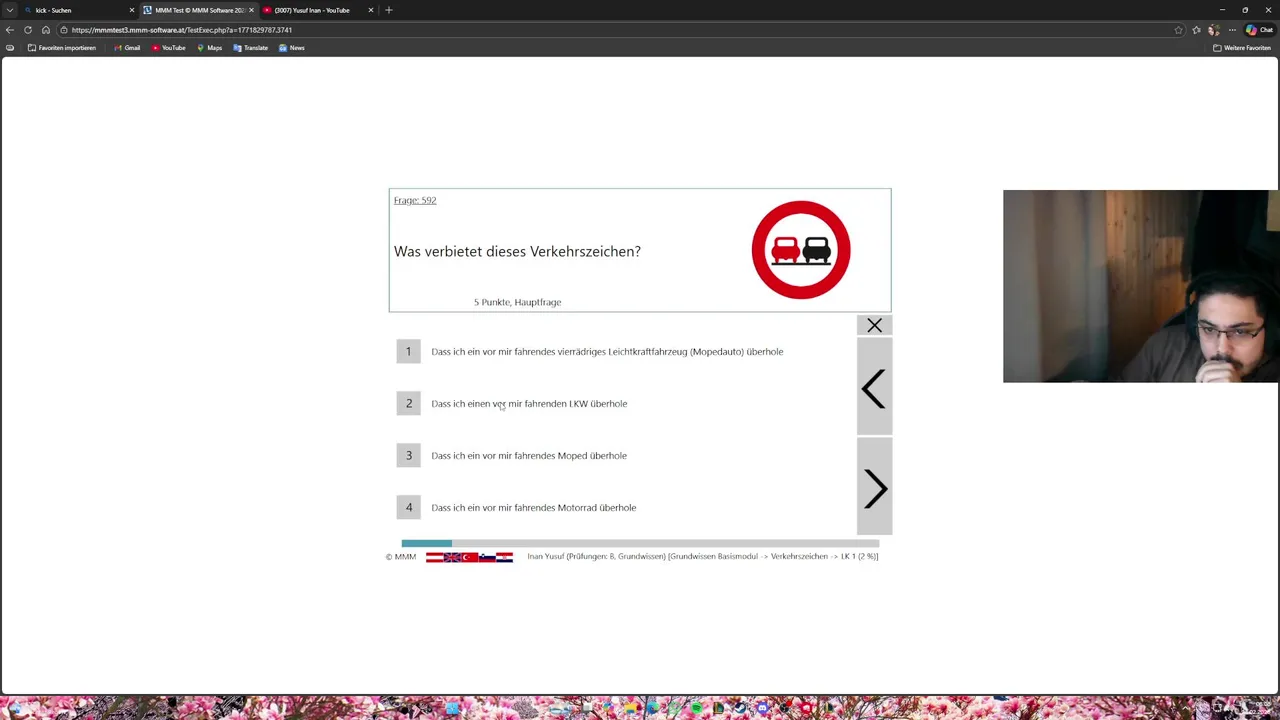Go to browser home page
The width and height of the screenshot is (1280, 720).
pyautogui.click(x=46, y=30)
